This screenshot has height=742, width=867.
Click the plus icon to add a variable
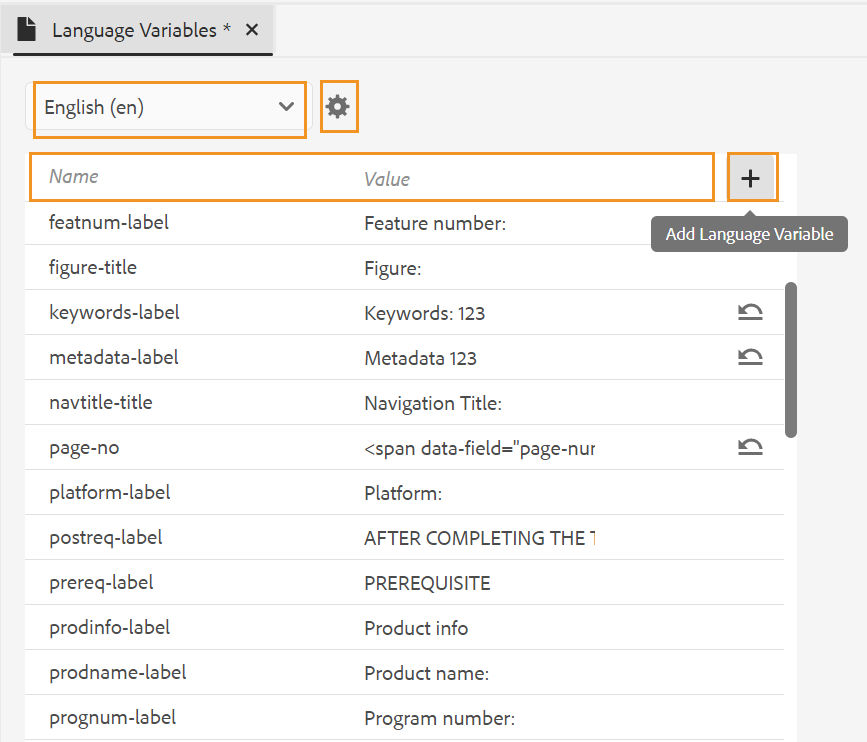pos(751,177)
